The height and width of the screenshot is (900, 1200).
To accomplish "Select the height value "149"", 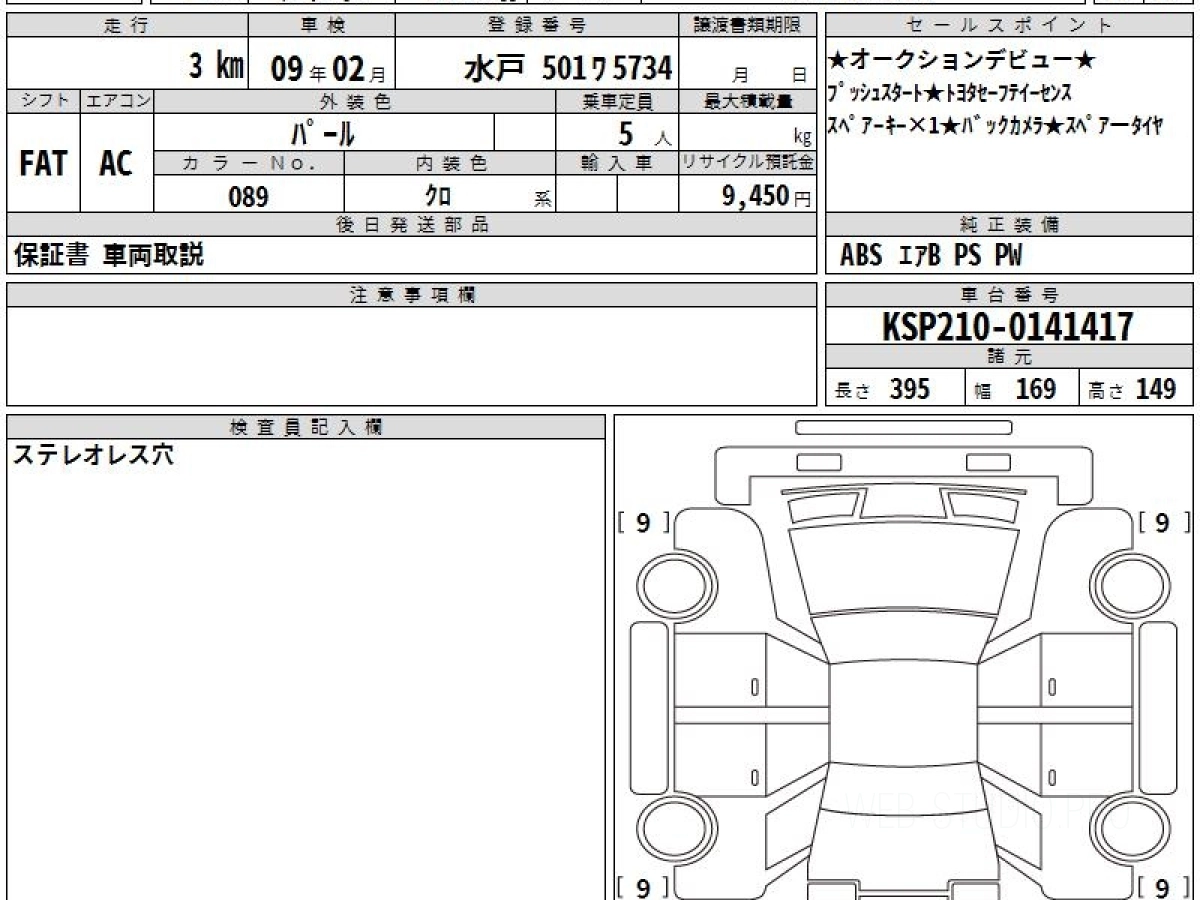I will pyautogui.click(x=1156, y=389).
